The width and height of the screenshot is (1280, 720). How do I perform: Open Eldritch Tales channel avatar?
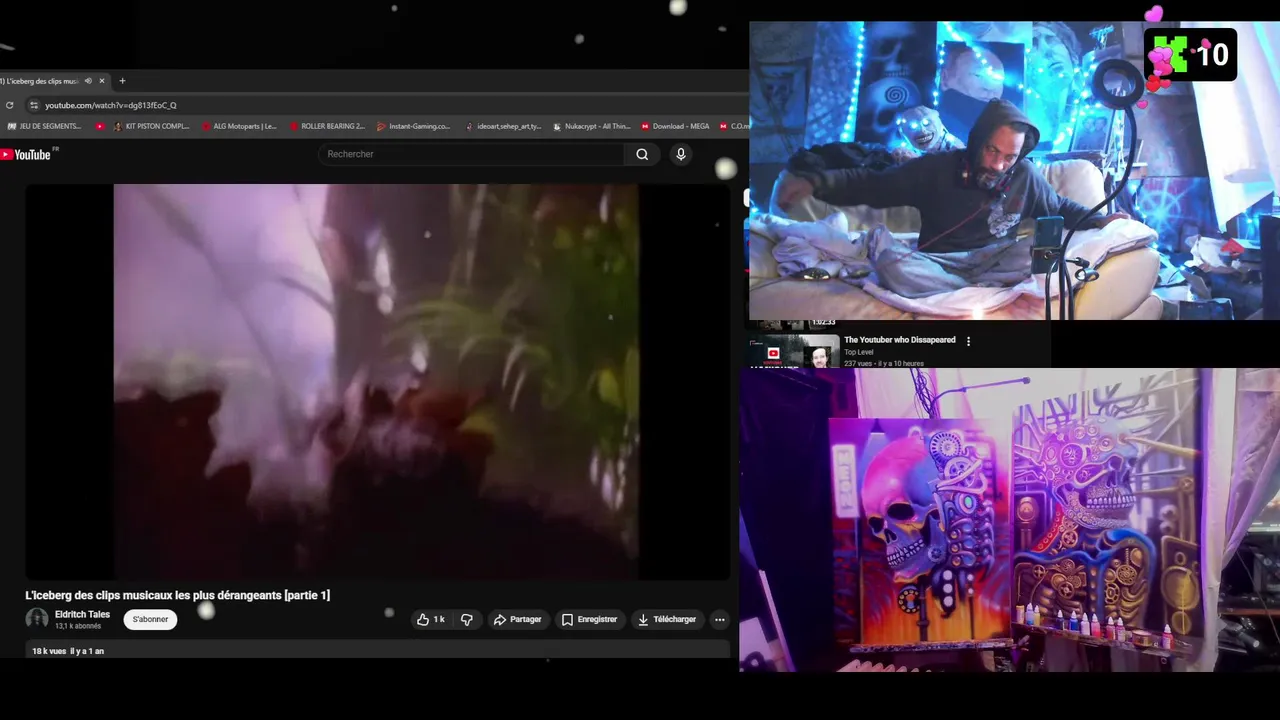[x=37, y=619]
